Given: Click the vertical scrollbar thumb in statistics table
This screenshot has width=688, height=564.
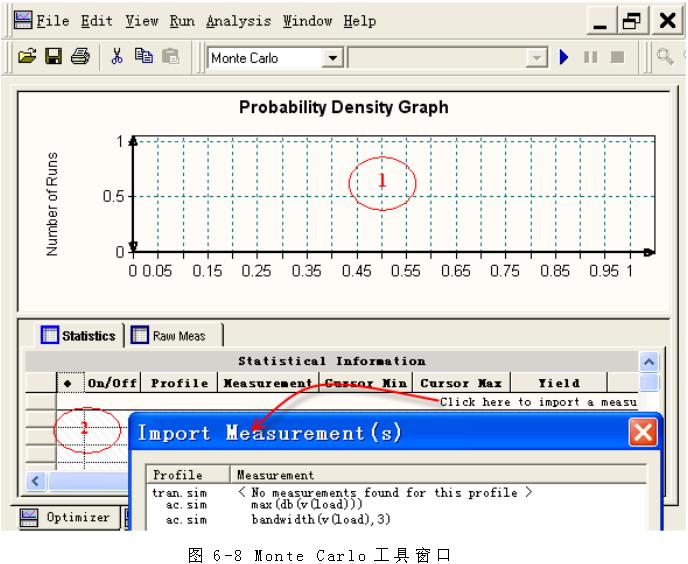Looking at the screenshot, I should click(649, 382).
